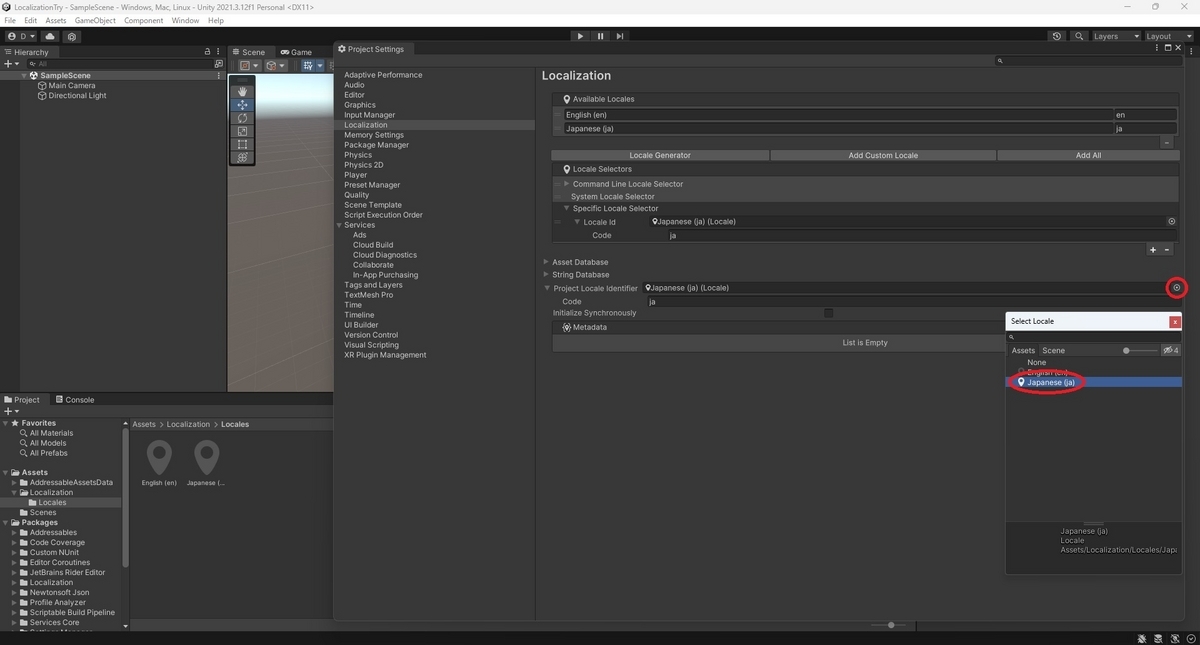Open the account D dropdown
The image size is (1200, 645).
20,36
